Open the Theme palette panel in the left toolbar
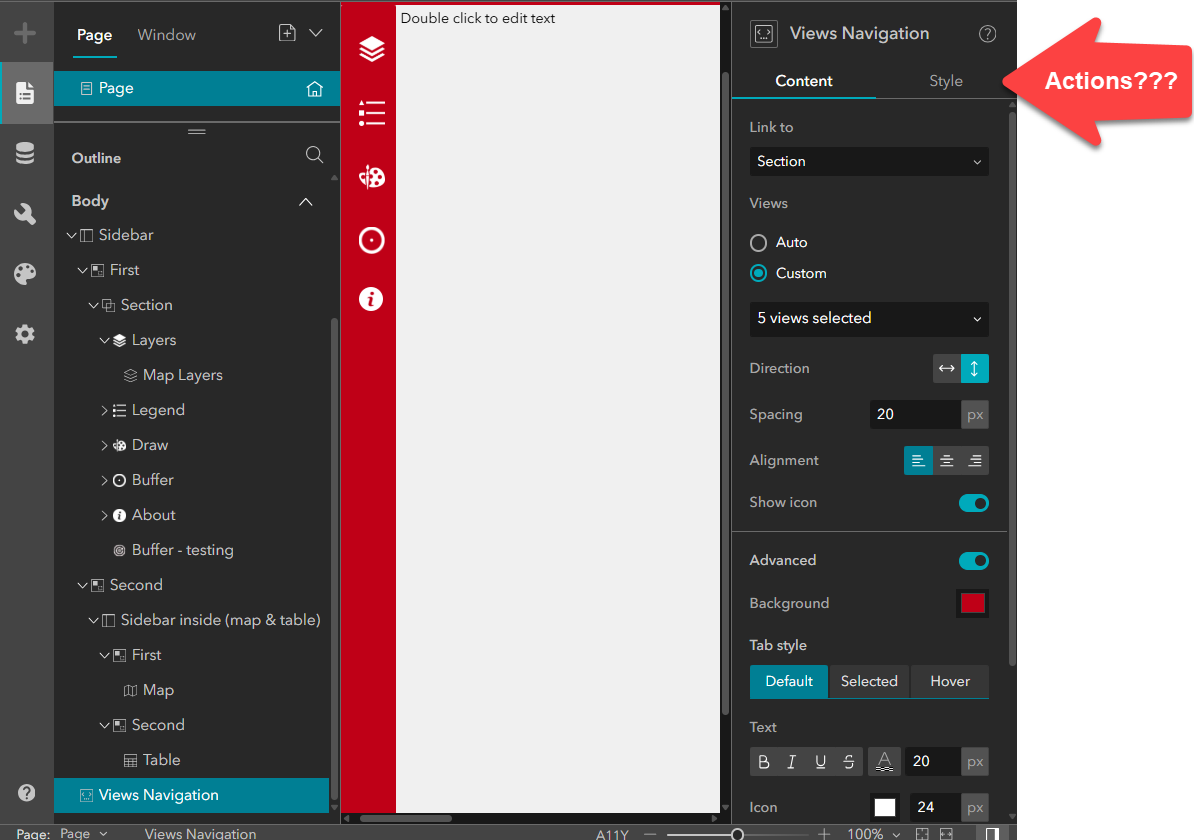Screen dimensions: 1194x840 26,273
